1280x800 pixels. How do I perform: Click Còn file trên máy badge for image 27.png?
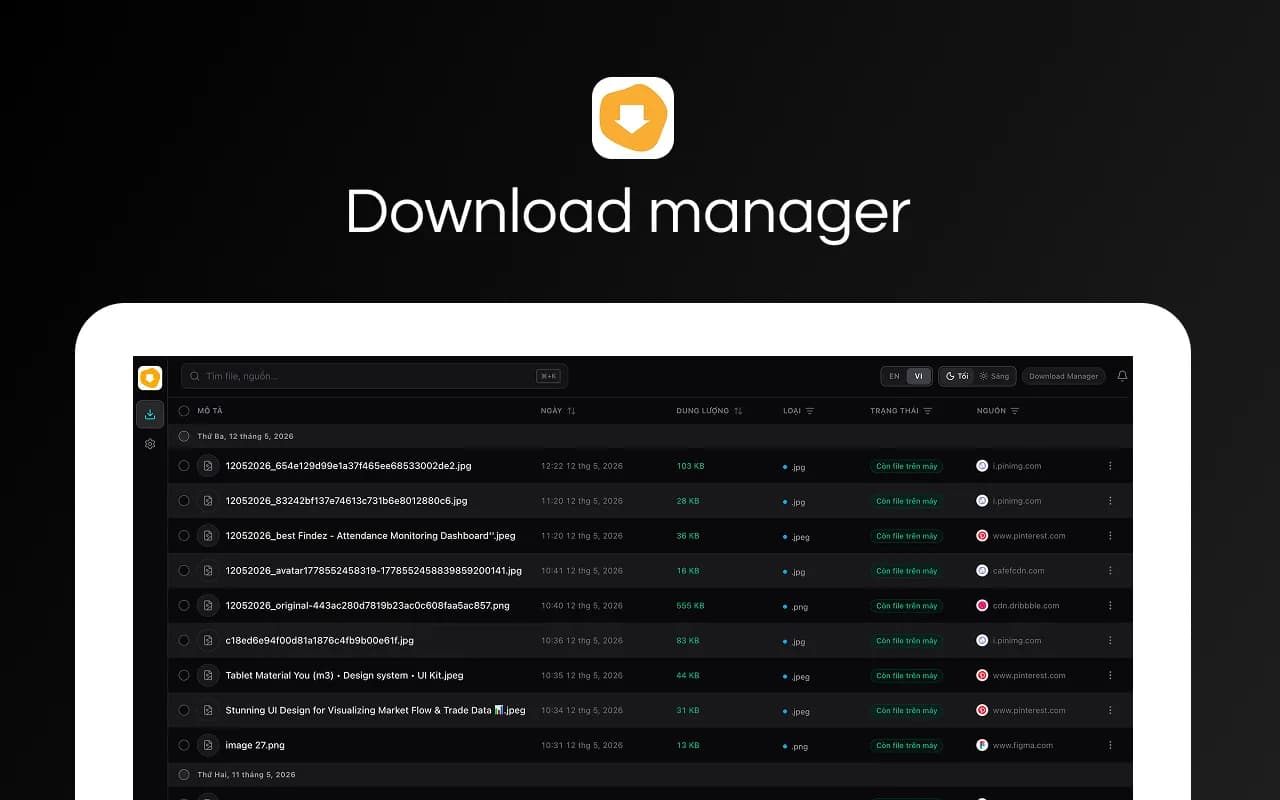click(907, 745)
